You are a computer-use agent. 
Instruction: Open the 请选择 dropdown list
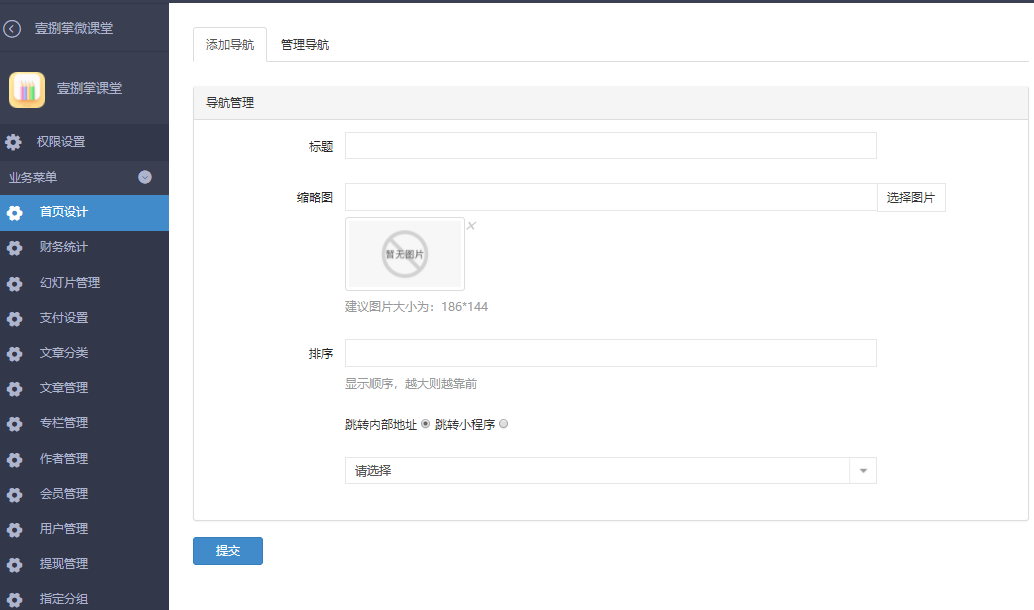click(x=611, y=470)
